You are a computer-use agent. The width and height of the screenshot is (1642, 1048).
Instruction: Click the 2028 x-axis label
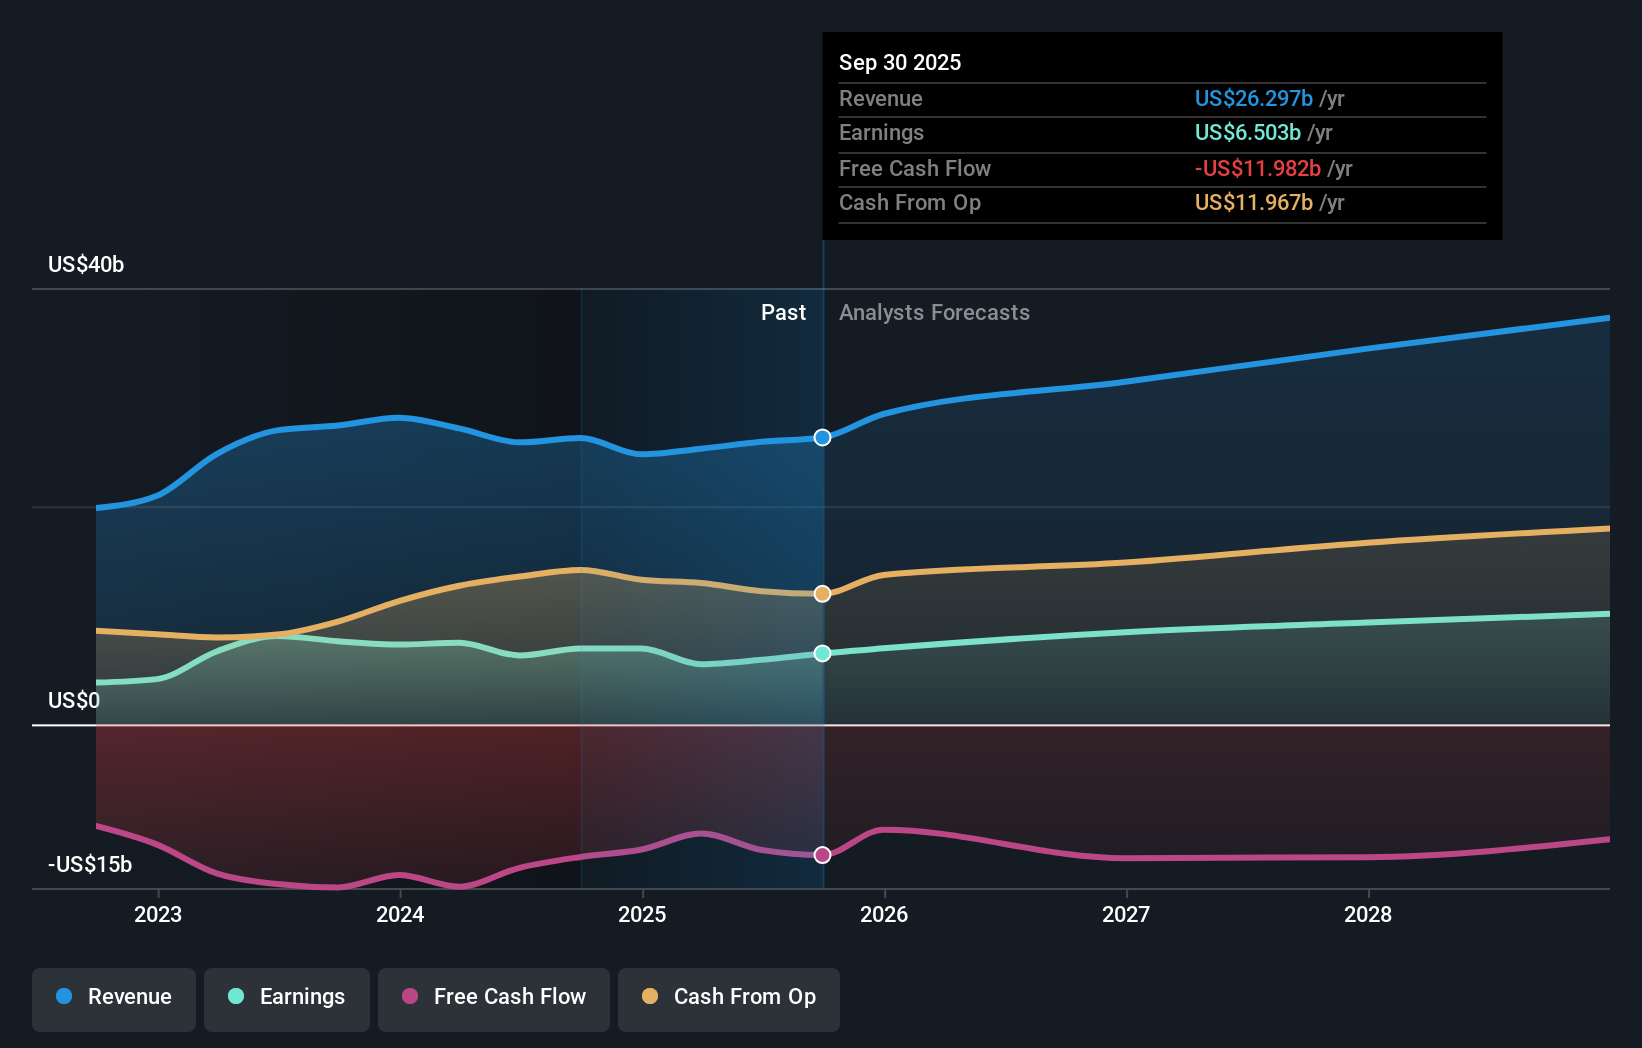tap(1368, 914)
